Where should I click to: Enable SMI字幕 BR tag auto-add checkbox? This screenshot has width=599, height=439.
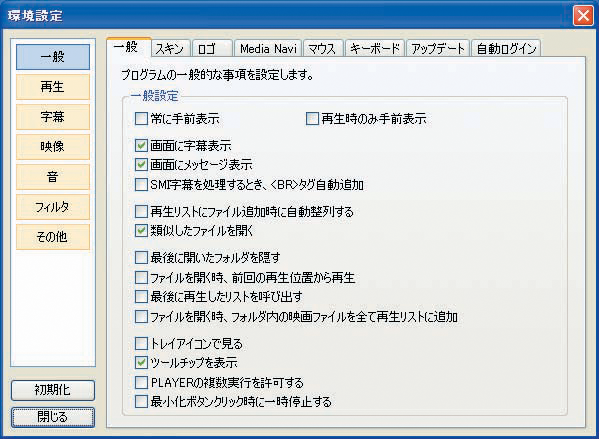point(141,185)
